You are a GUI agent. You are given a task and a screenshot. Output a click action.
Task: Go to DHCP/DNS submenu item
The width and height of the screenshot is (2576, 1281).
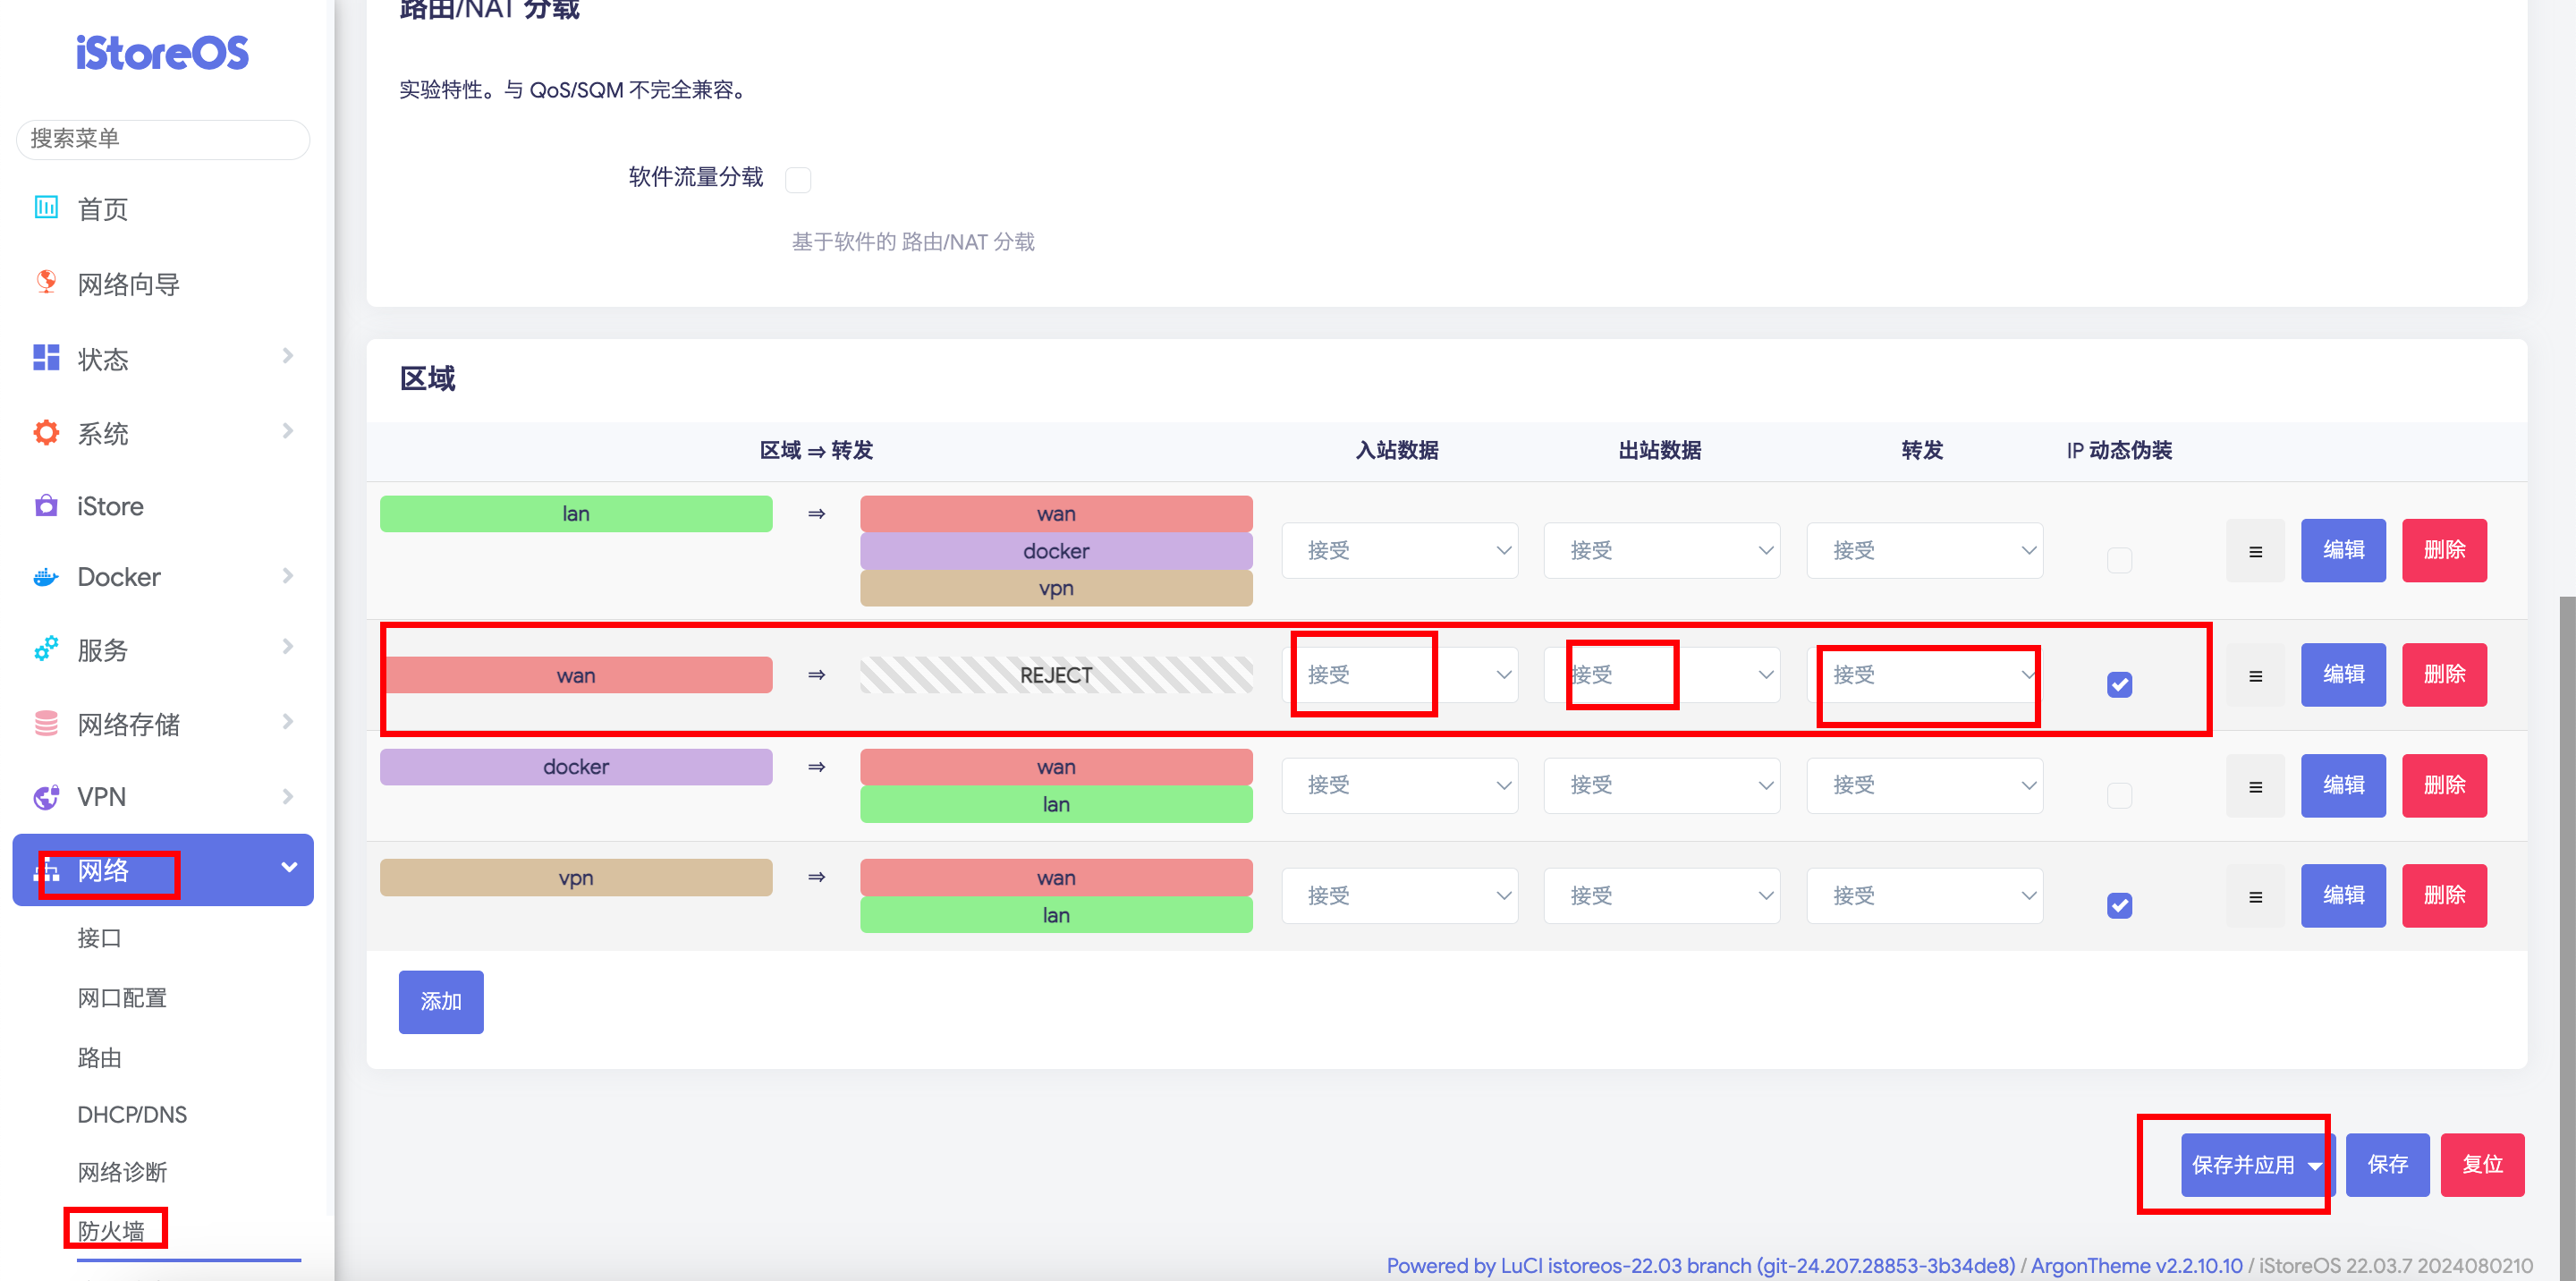[x=132, y=1114]
